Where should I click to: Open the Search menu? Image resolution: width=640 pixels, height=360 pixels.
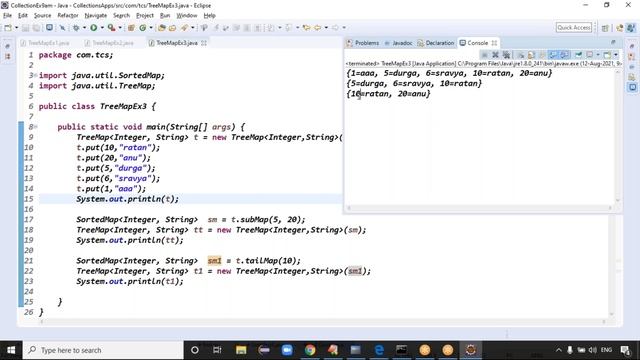pyautogui.click(x=121, y=16)
